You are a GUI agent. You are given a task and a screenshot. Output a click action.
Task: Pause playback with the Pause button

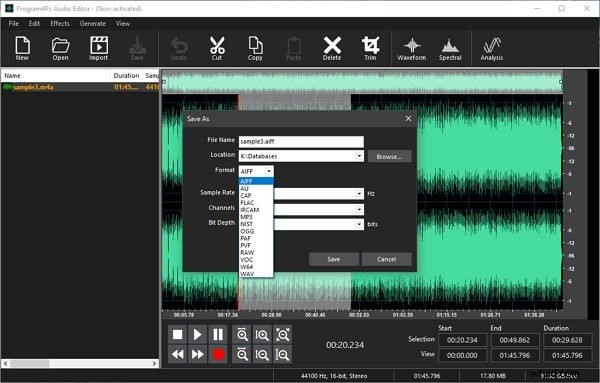pyautogui.click(x=218, y=335)
